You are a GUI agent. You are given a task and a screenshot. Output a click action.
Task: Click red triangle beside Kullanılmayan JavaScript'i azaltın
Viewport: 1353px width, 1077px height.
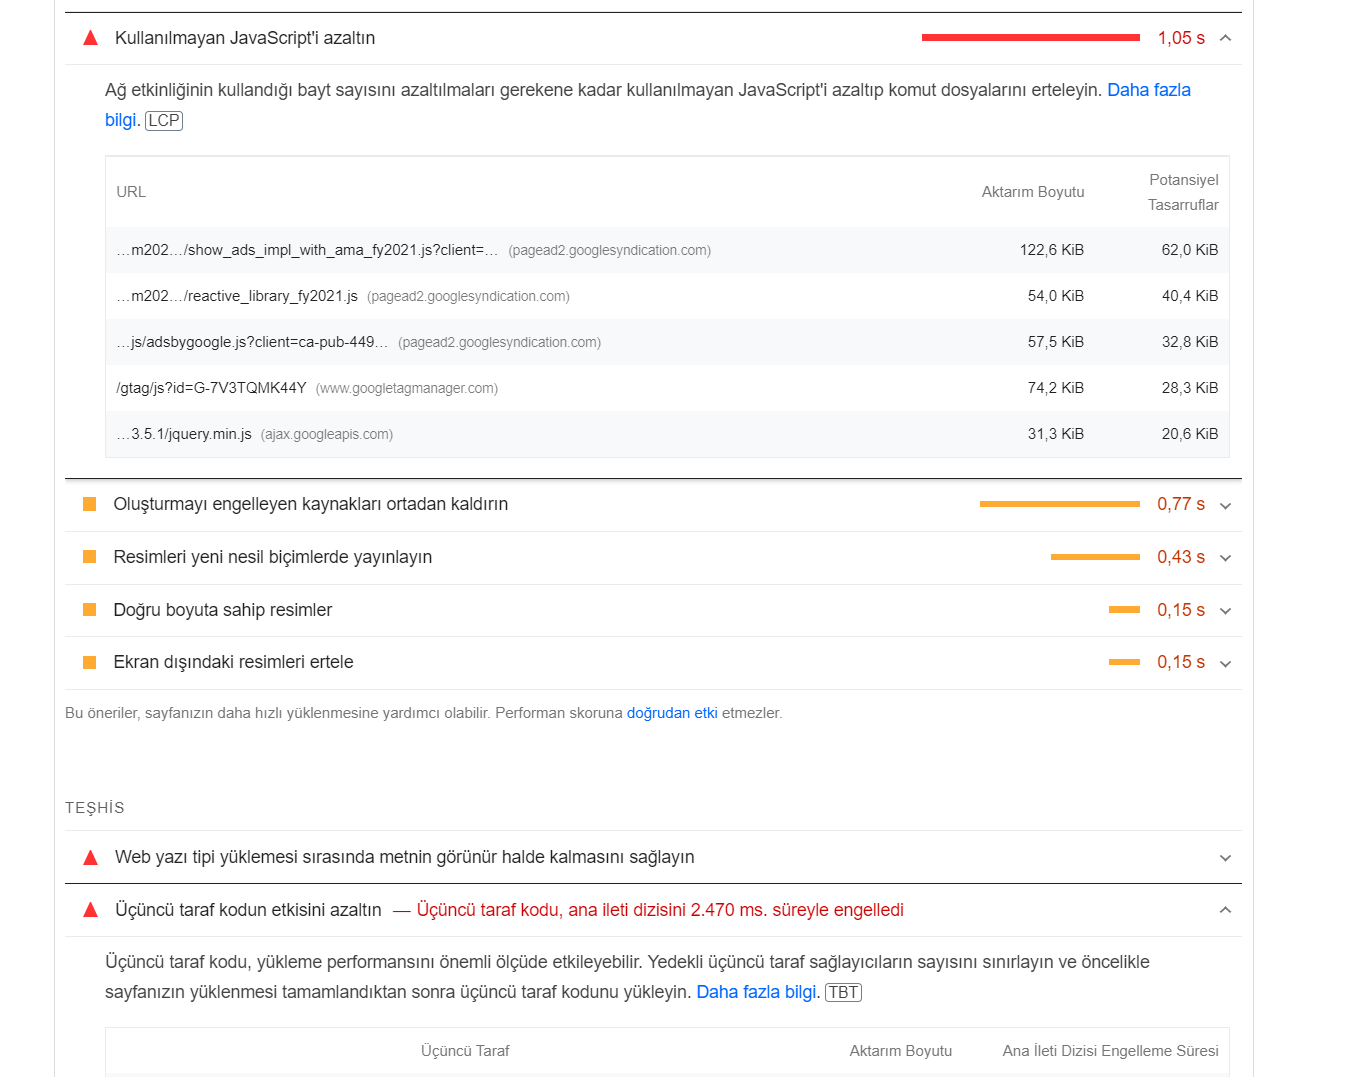pyautogui.click(x=90, y=38)
